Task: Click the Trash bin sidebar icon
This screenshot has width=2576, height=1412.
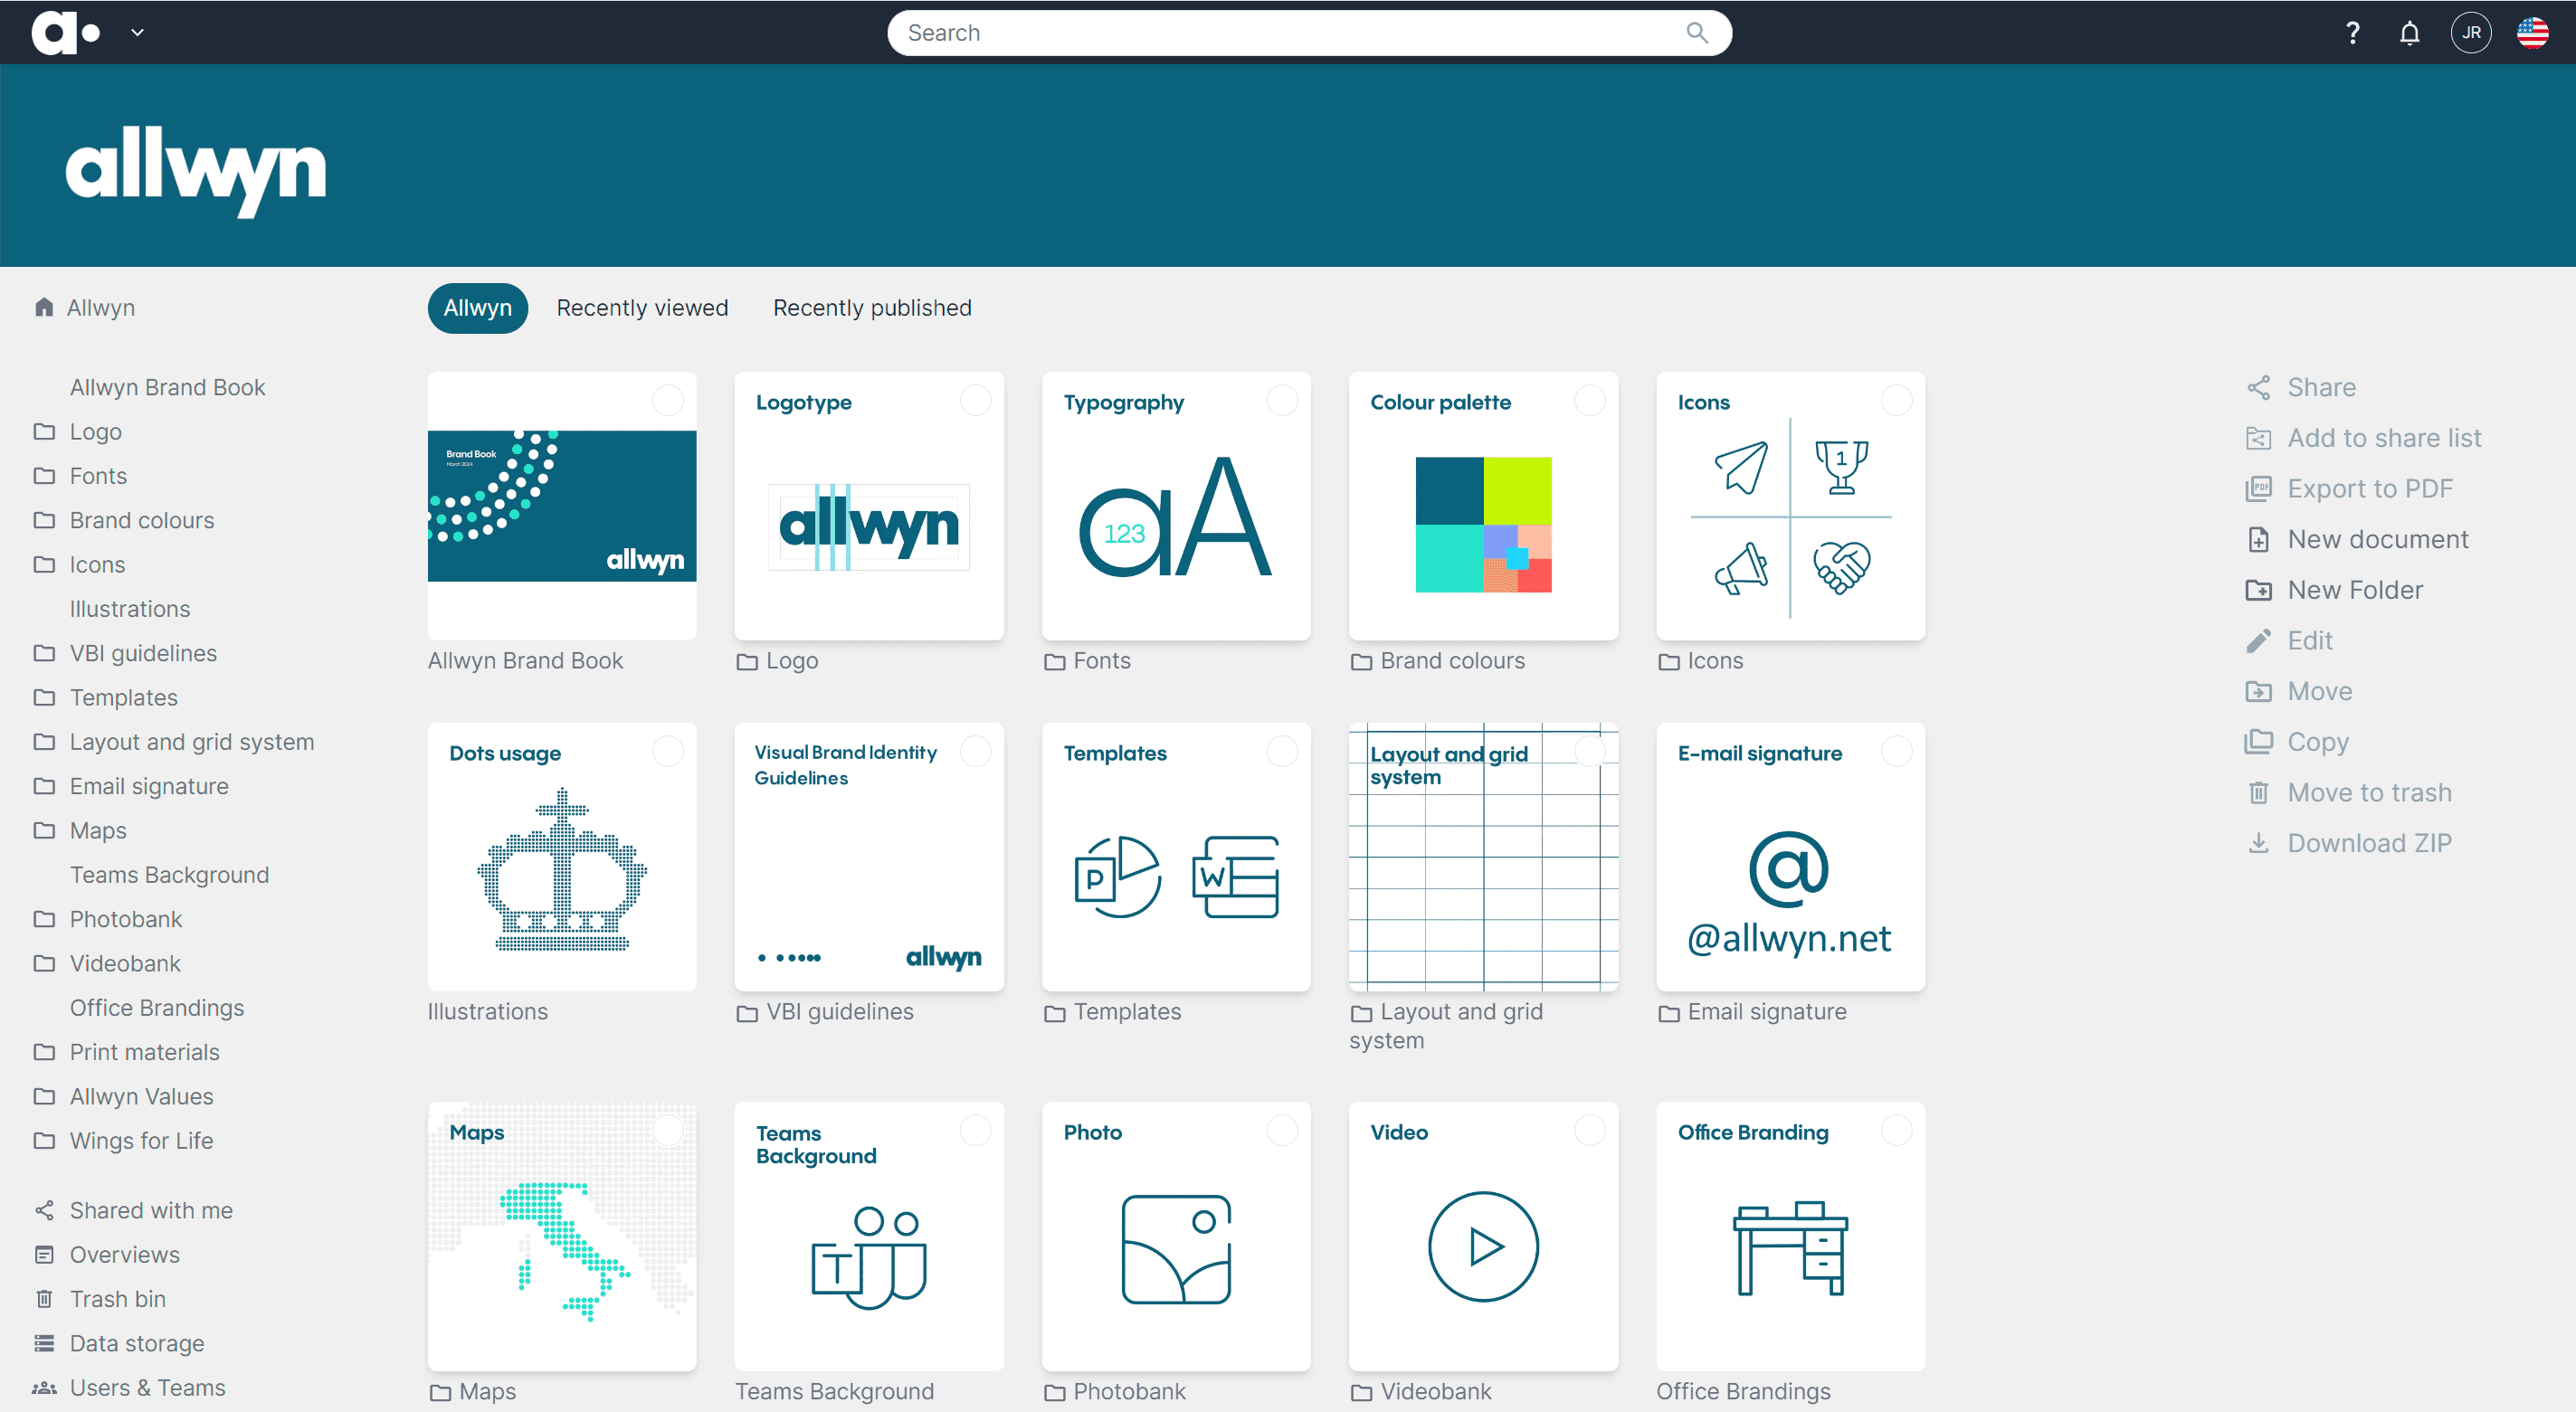Action: (44, 1299)
